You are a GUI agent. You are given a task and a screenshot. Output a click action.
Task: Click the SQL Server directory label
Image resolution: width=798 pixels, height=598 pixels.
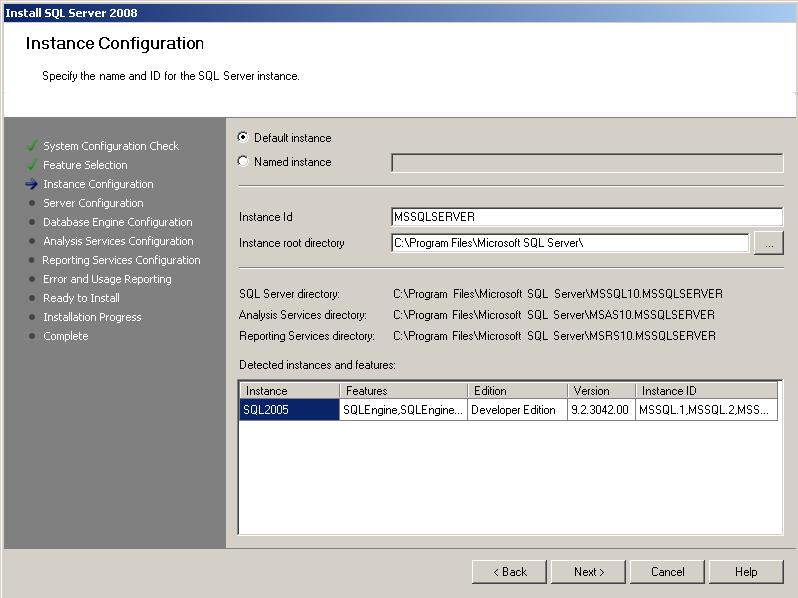(x=289, y=294)
